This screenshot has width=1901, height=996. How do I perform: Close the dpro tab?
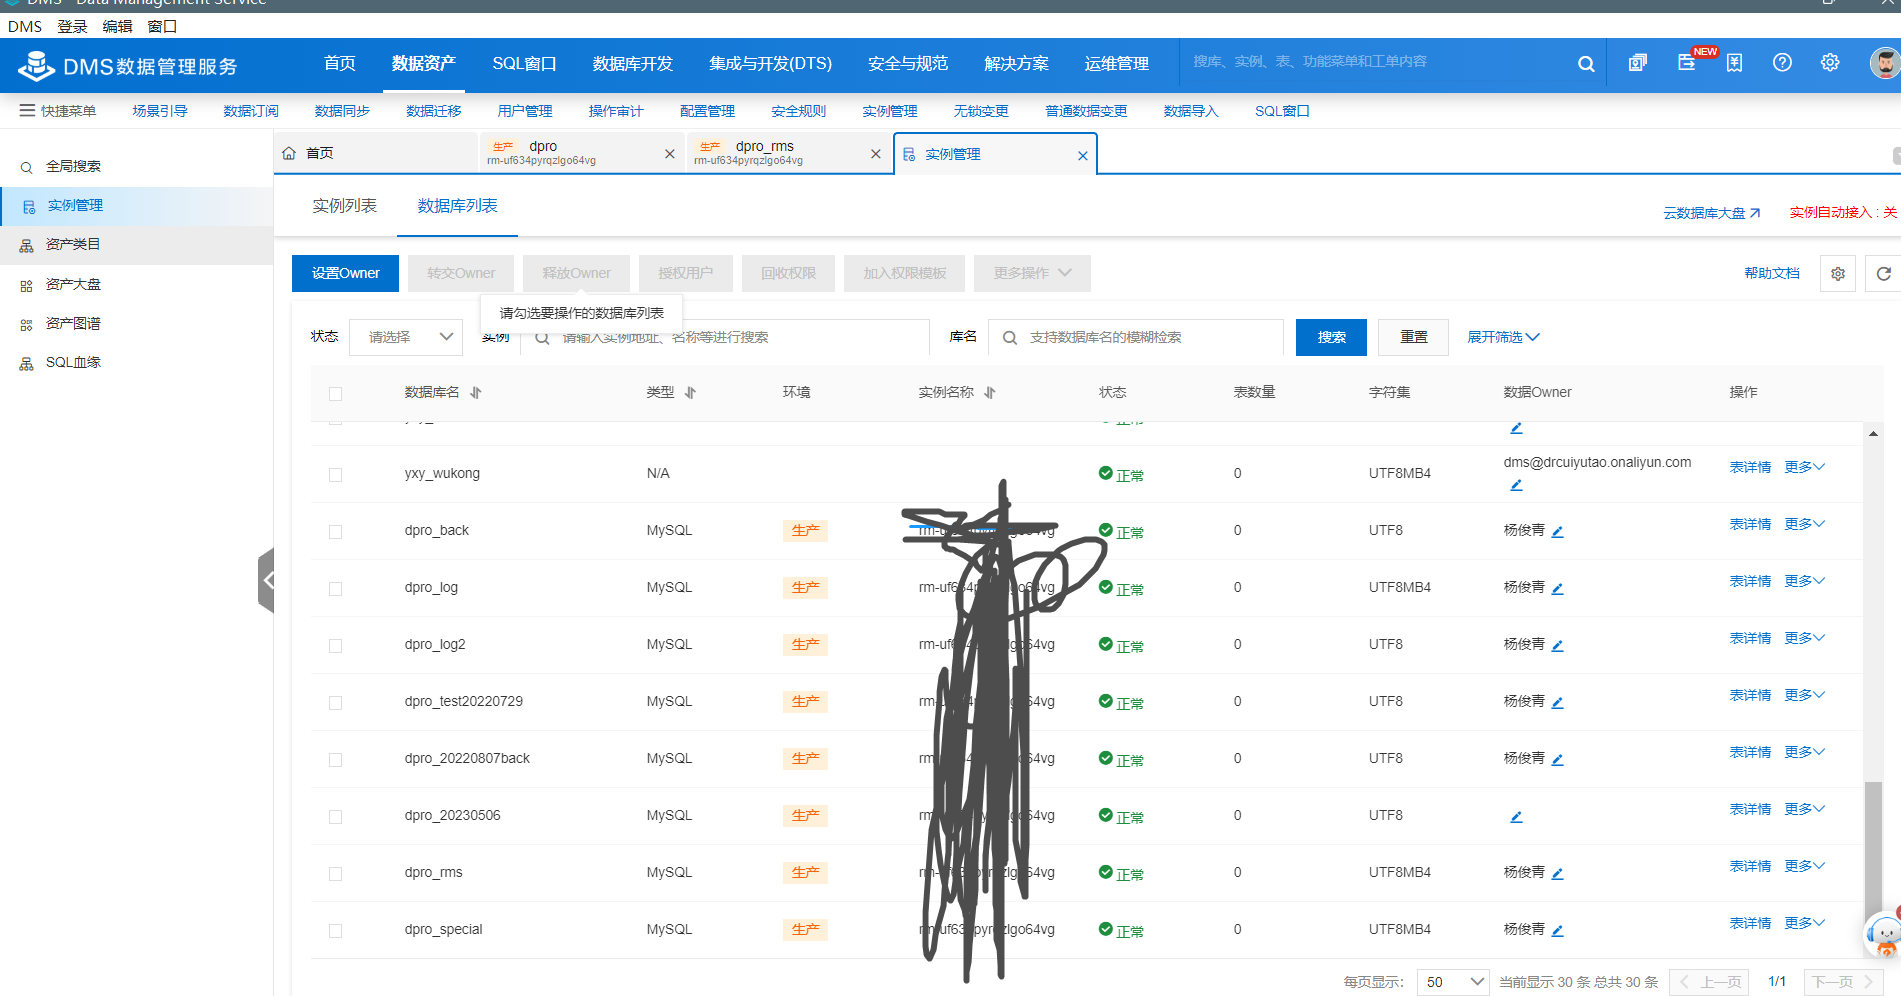tap(670, 154)
